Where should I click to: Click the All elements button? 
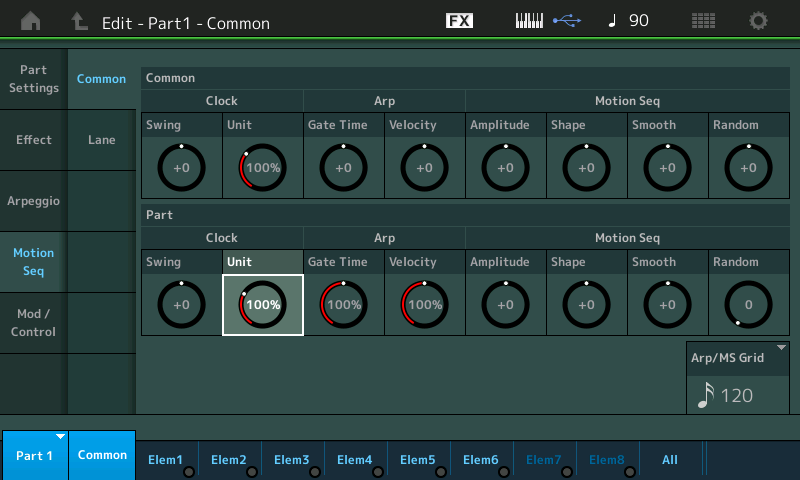tap(670, 460)
